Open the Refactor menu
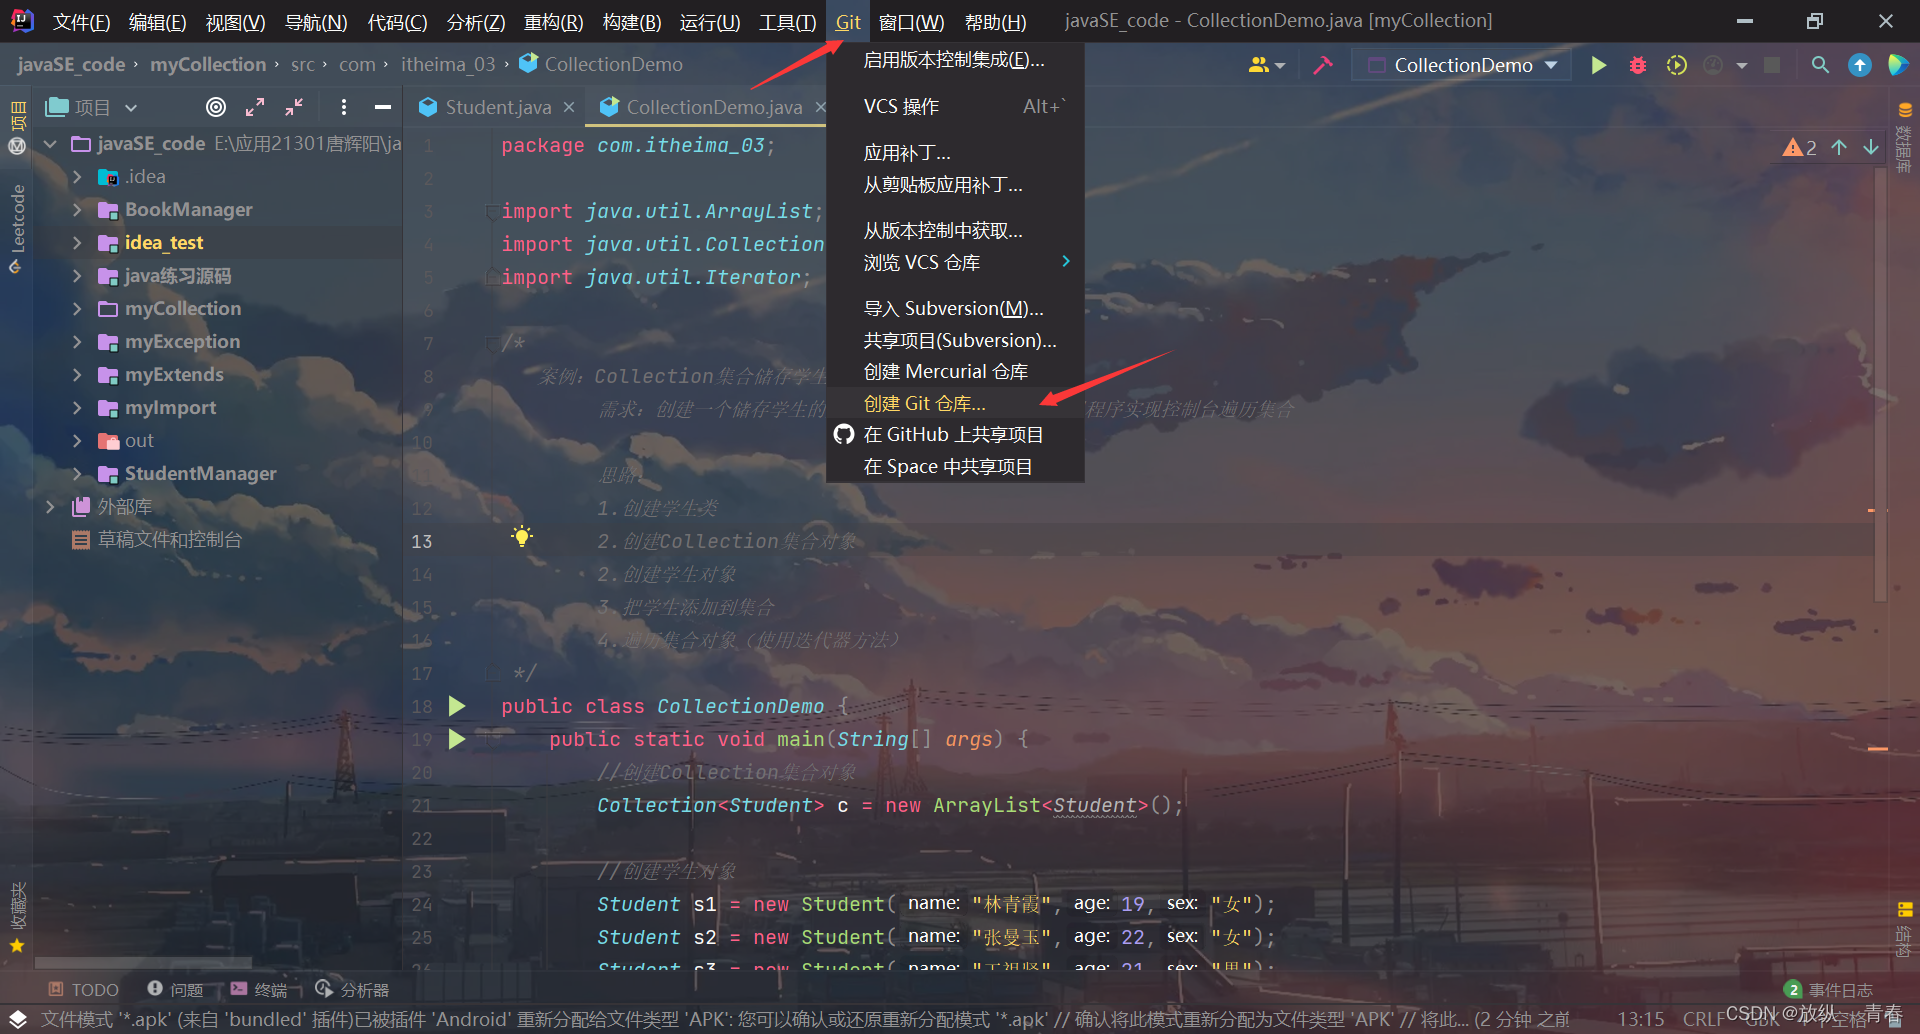 click(x=553, y=22)
